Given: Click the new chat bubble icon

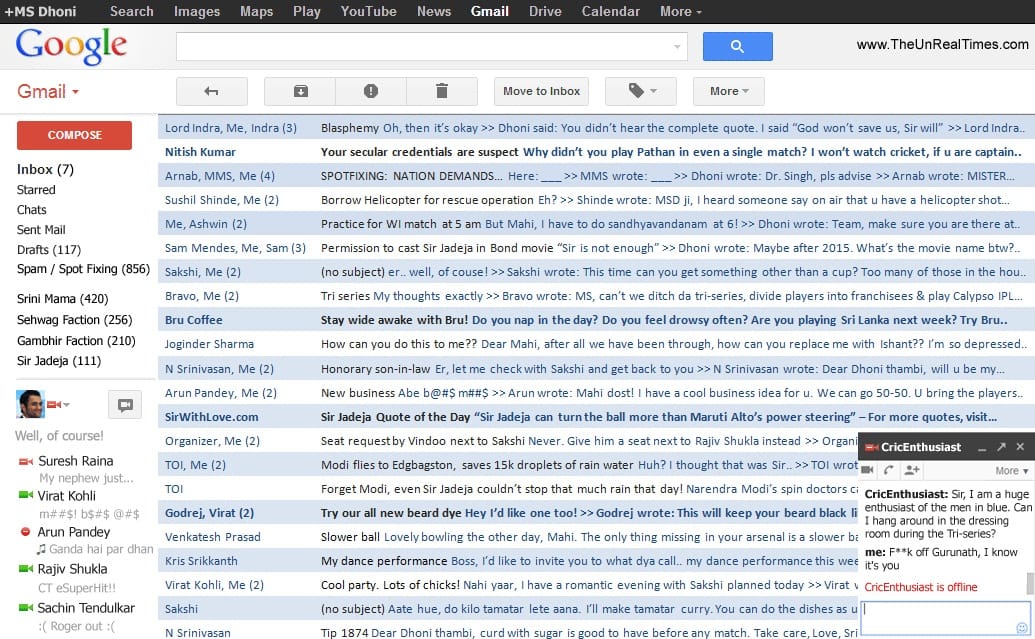Looking at the screenshot, I should (125, 404).
